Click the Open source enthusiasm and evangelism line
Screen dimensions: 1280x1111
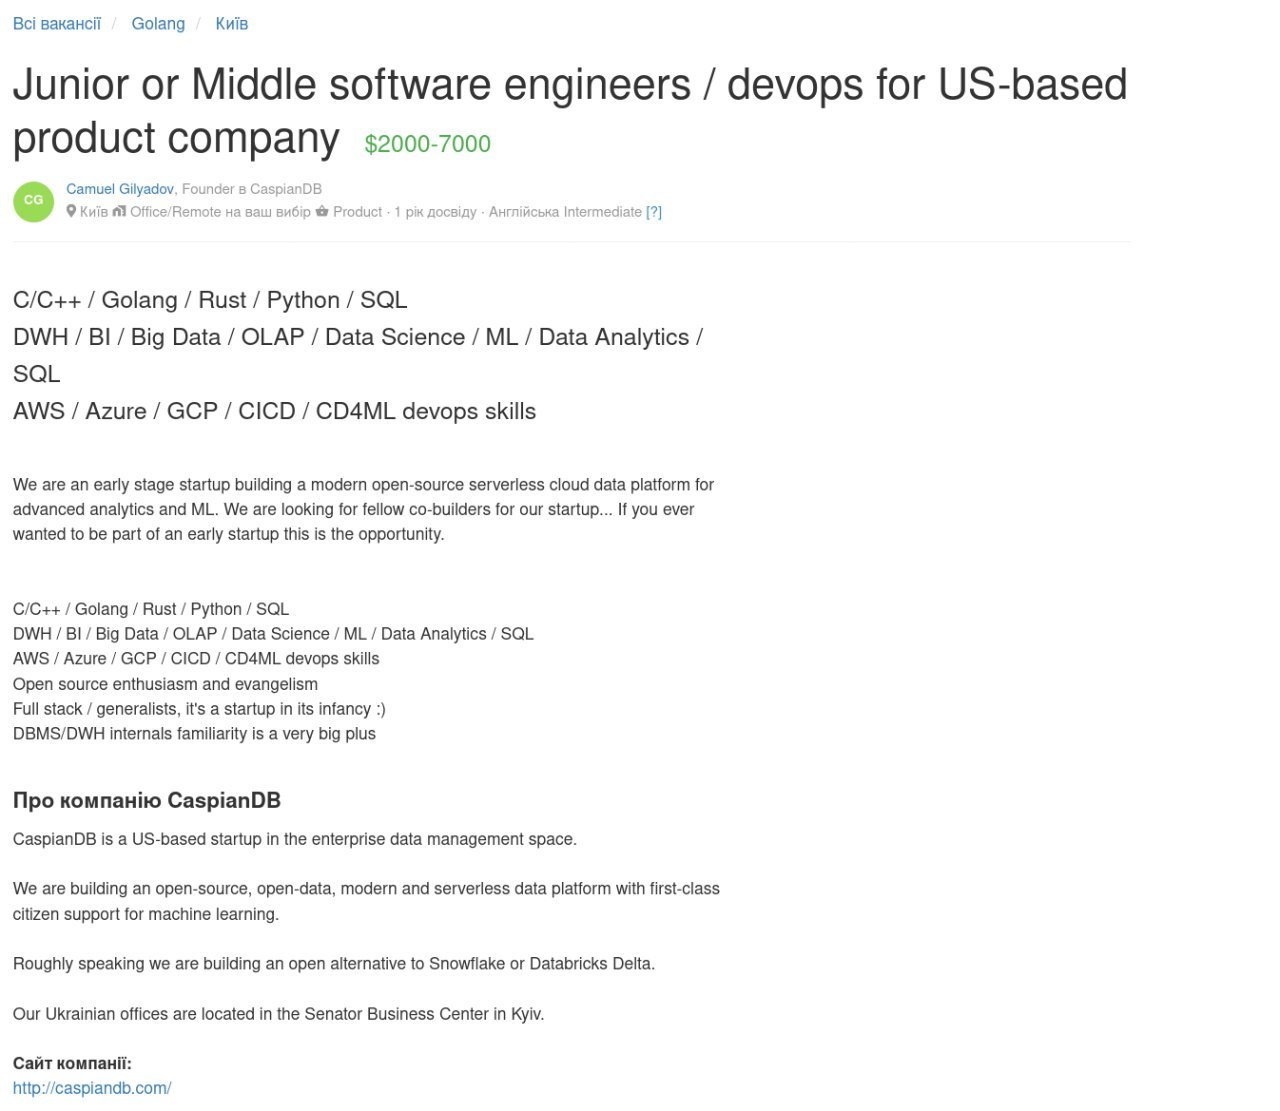coord(165,684)
